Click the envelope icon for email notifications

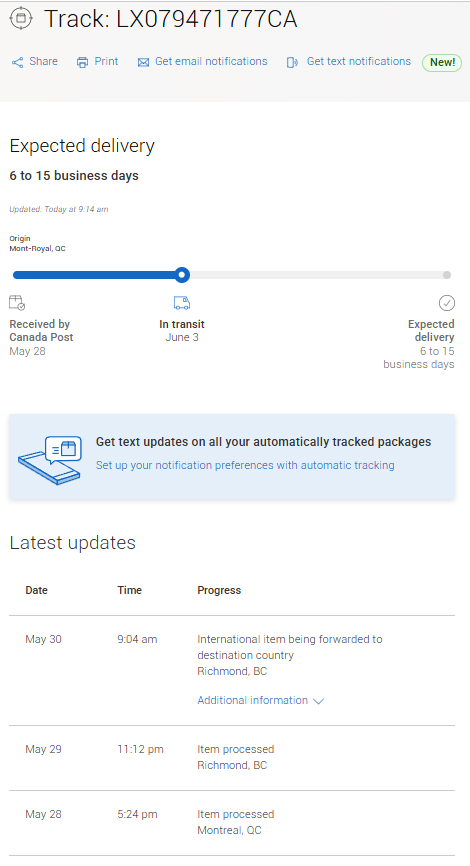click(x=144, y=62)
